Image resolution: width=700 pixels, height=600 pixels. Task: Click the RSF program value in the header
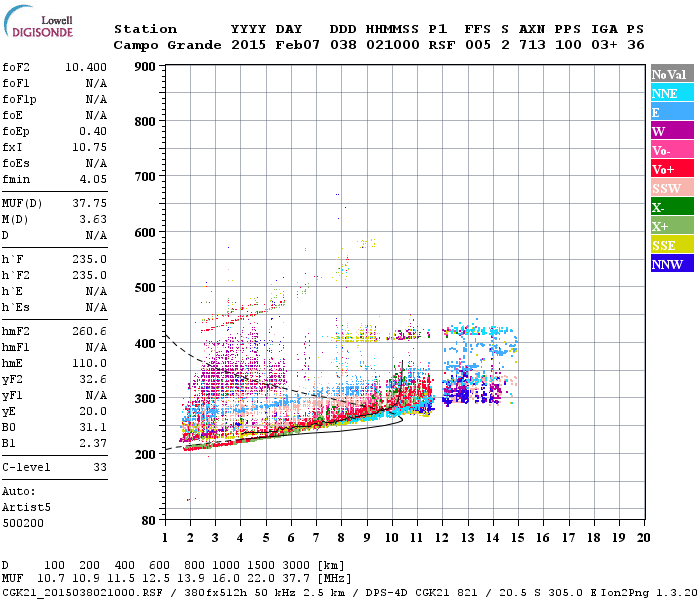tap(442, 45)
